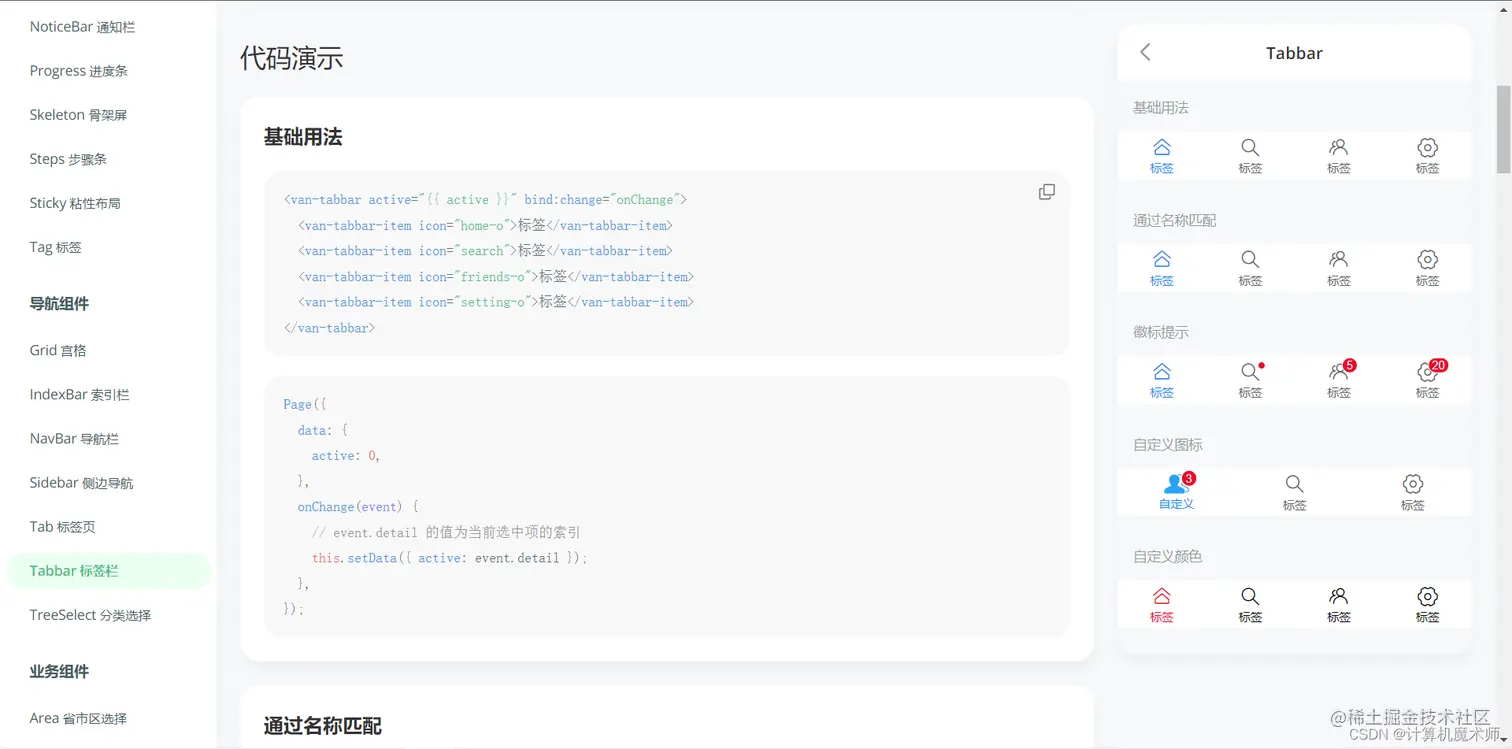Click the page vertical scrollbar thumb
Viewport: 1512px width, 749px height.
pos(1503,129)
